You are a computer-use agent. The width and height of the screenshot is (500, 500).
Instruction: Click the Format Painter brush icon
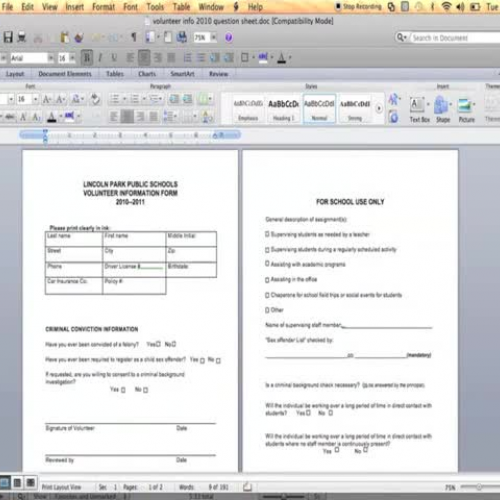[x=79, y=38]
